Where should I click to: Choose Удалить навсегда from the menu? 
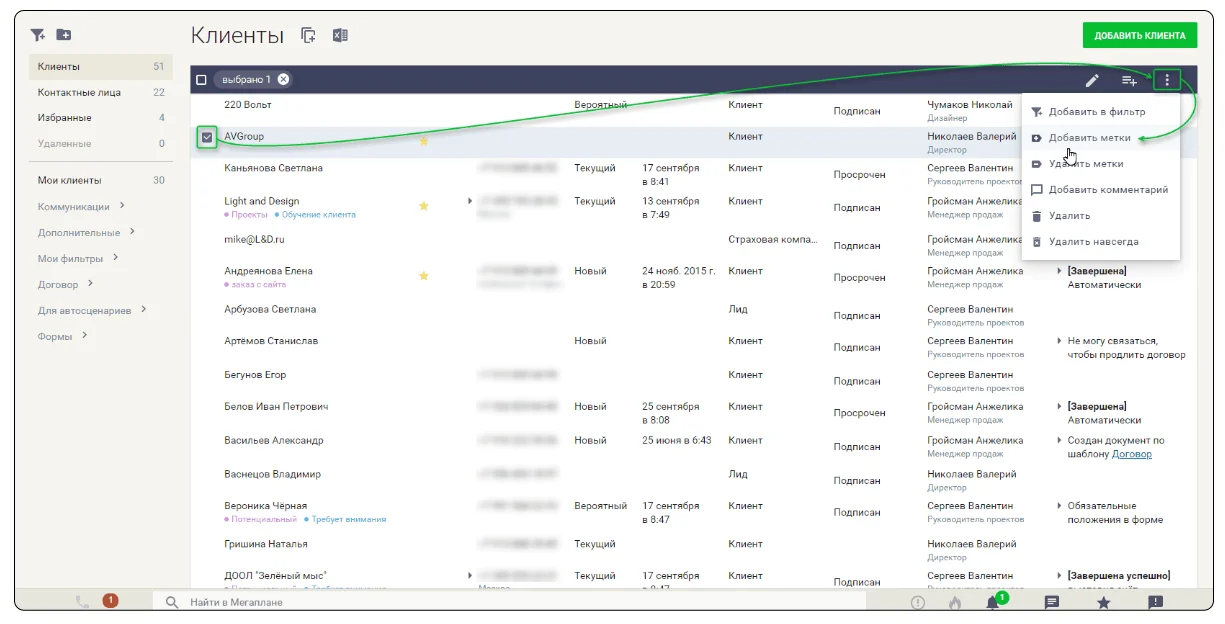(1101, 242)
